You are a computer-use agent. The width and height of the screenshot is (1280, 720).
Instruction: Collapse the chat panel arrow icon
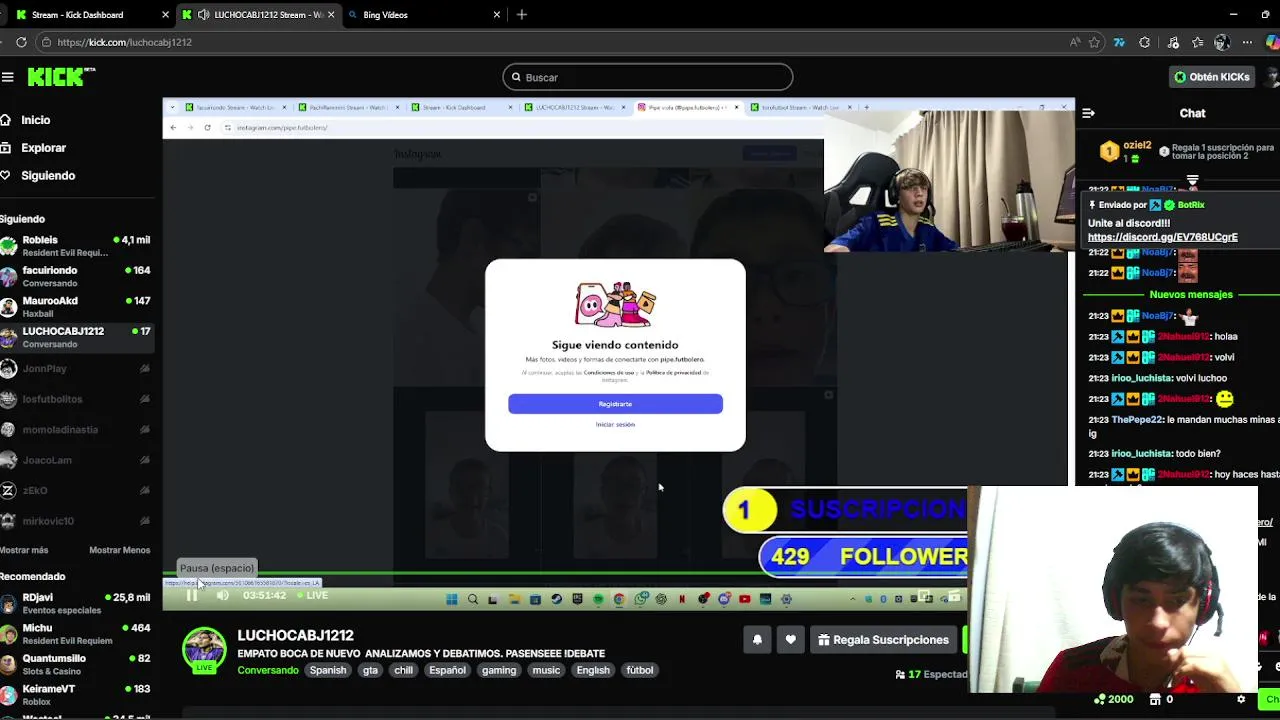tap(1088, 113)
